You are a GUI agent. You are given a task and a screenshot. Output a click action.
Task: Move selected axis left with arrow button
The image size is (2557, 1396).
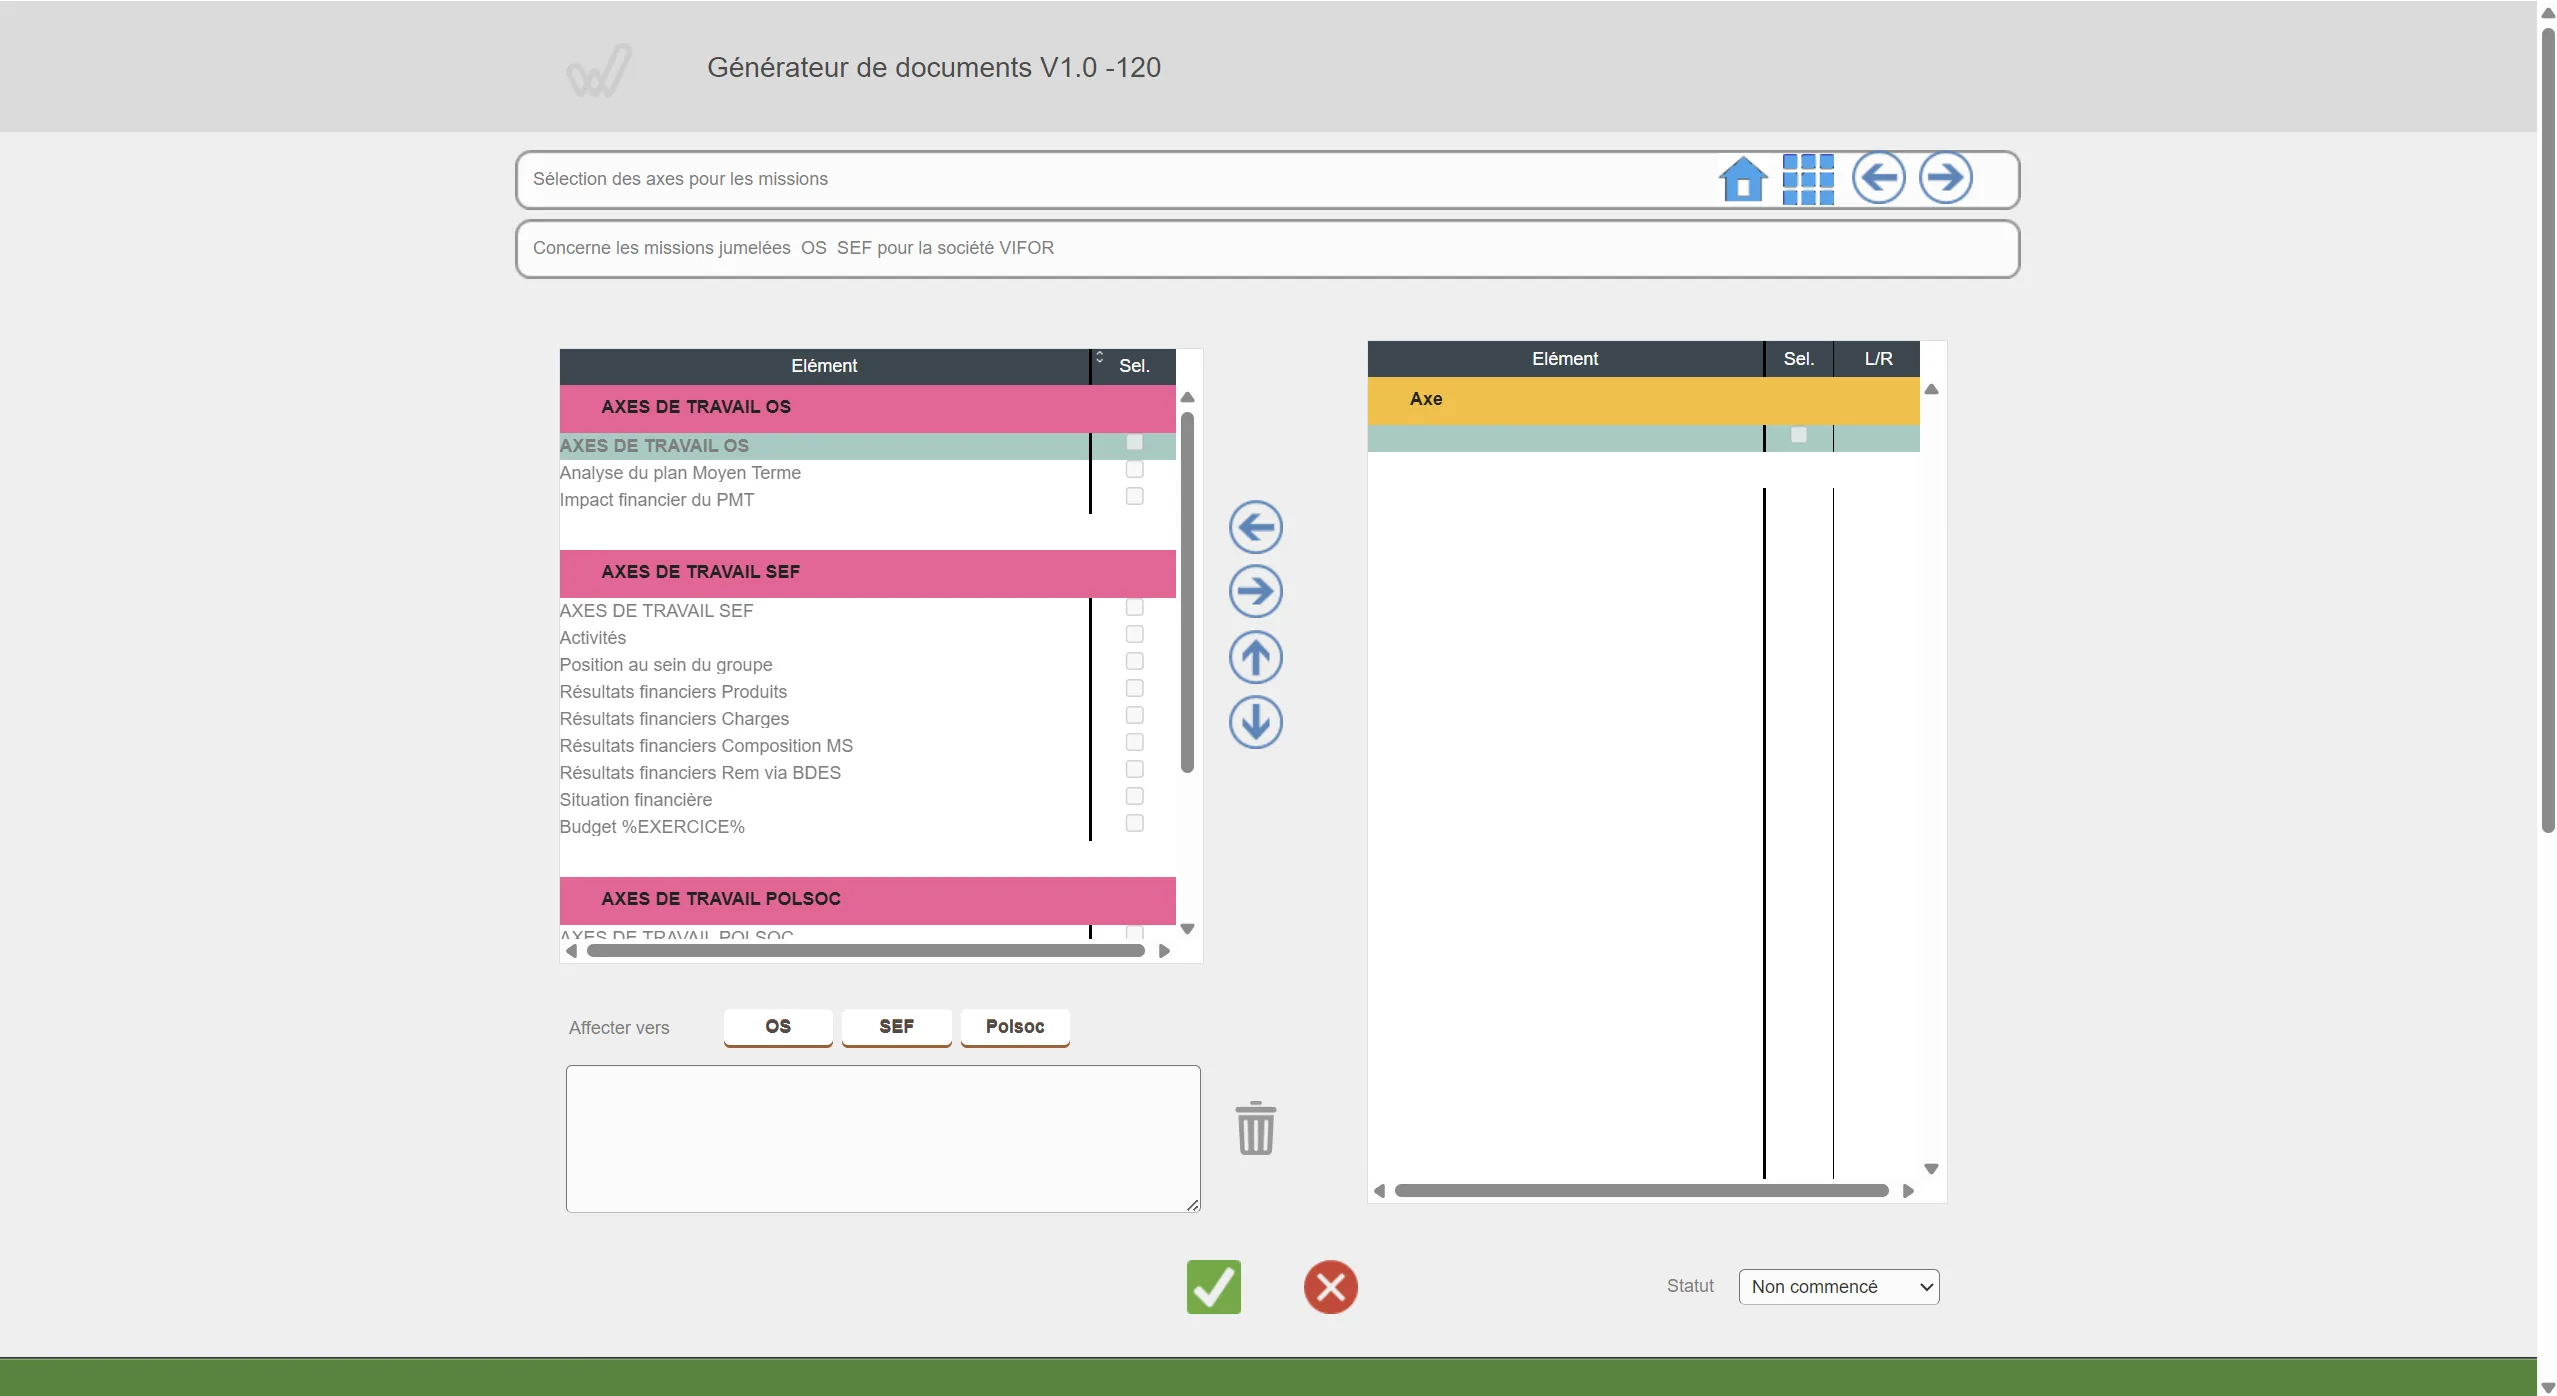tap(1255, 527)
